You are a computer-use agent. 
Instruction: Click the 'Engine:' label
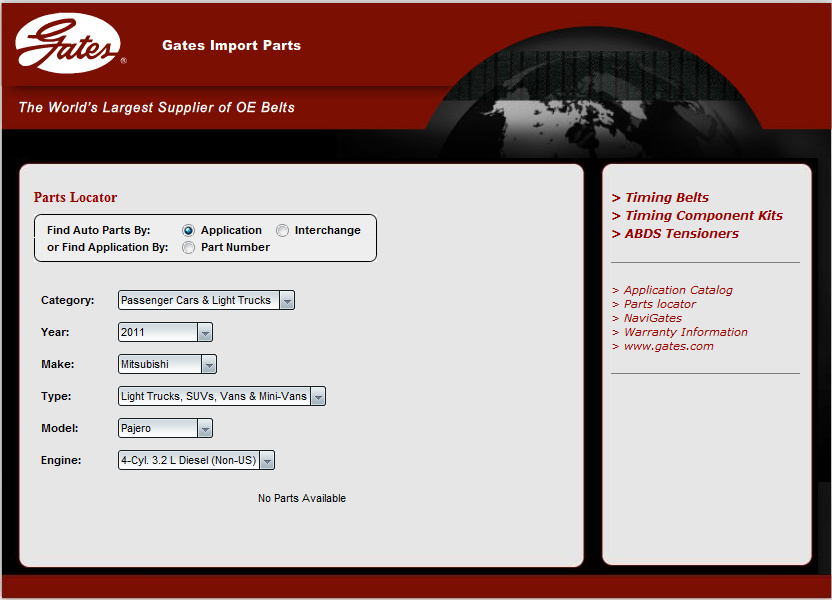[61, 460]
